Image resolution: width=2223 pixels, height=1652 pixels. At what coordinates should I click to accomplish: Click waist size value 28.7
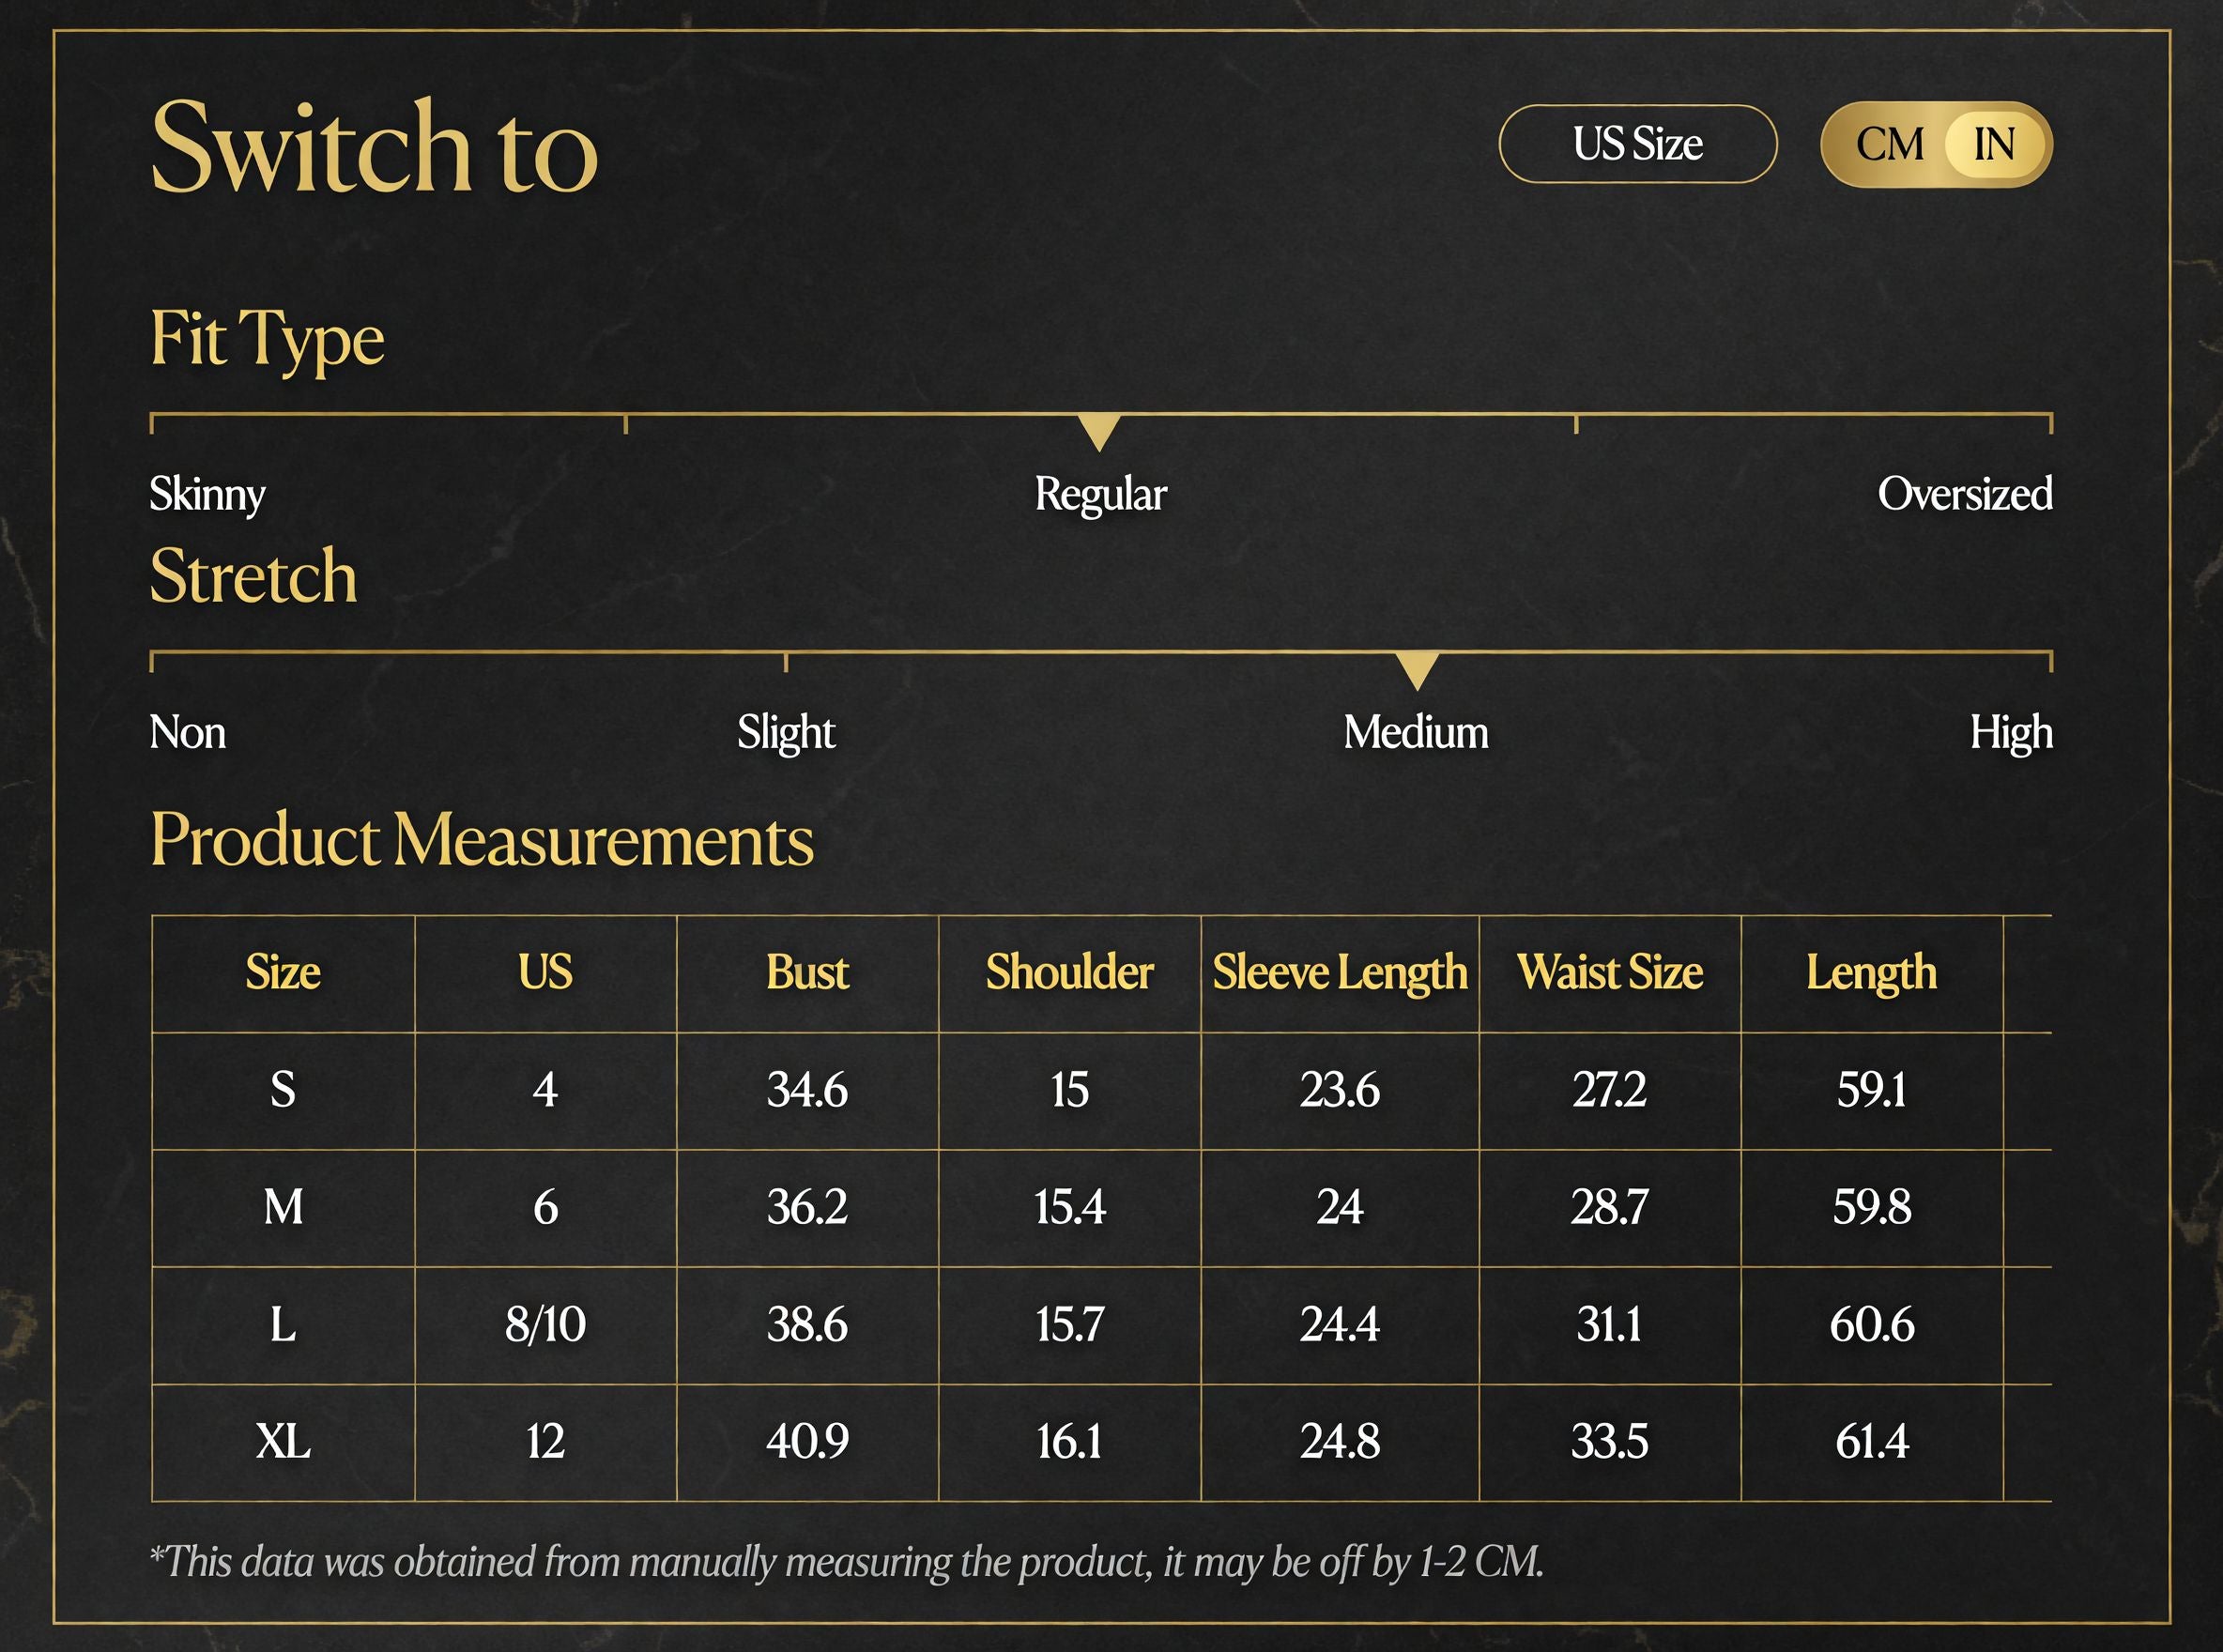pos(1610,1208)
